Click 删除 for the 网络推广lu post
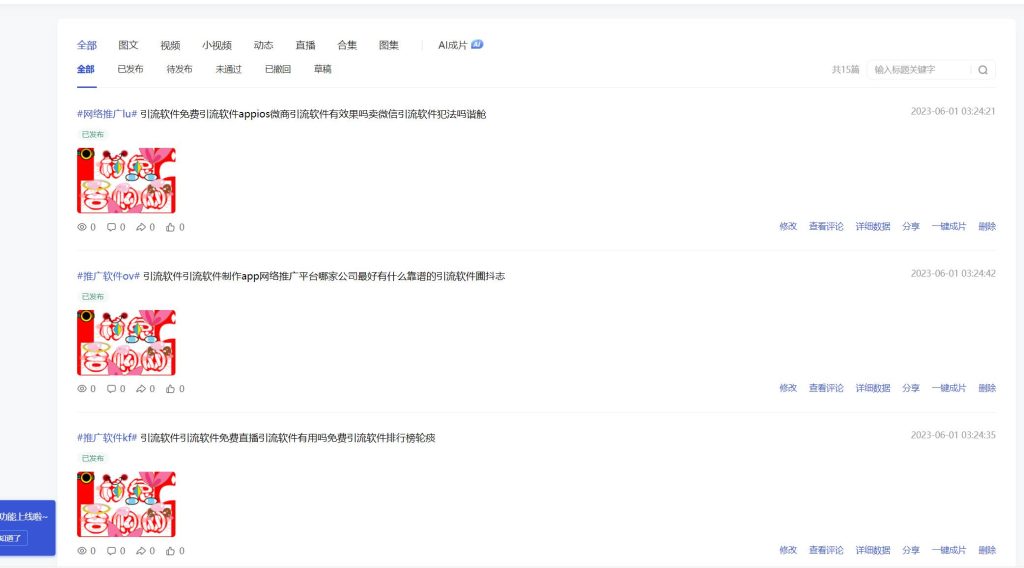Image resolution: width=1024 pixels, height=568 pixels. [987, 227]
